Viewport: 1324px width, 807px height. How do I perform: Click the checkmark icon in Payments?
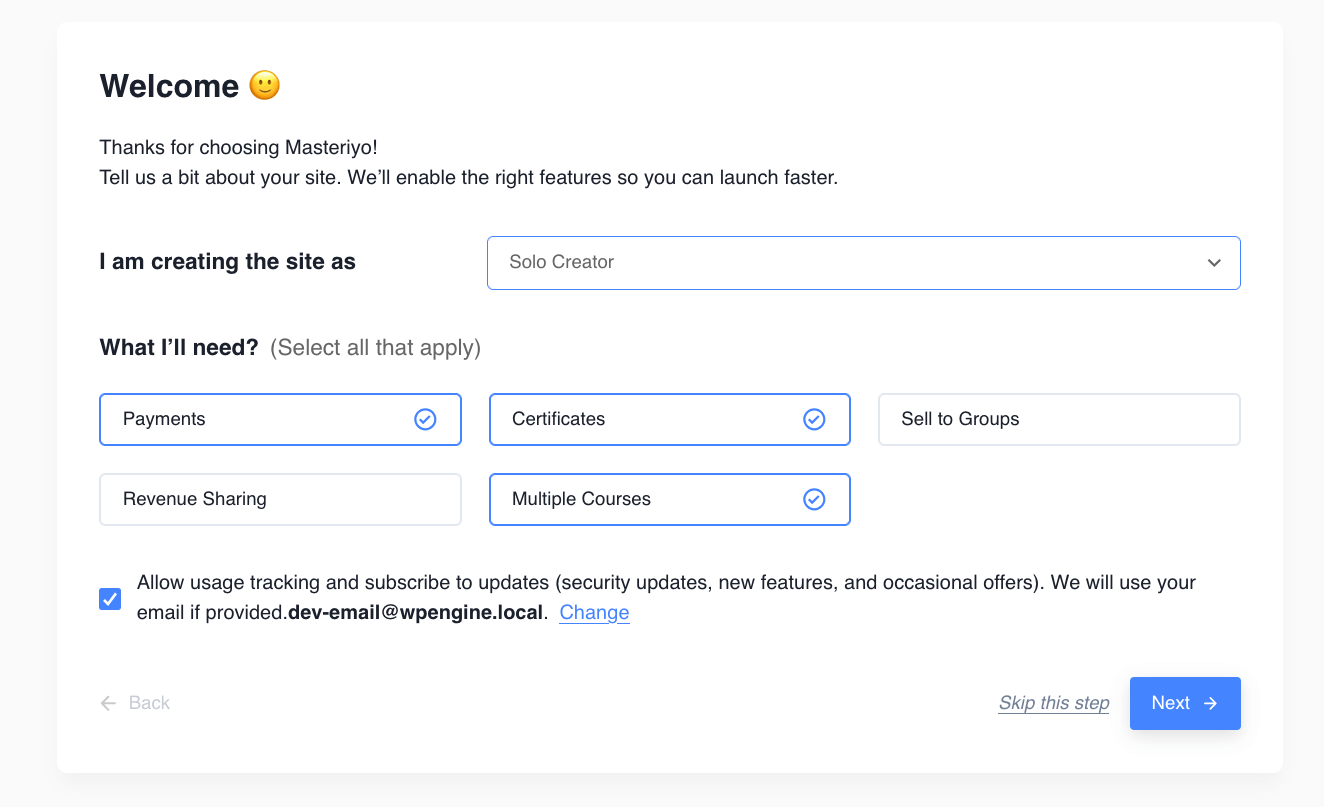pyautogui.click(x=425, y=419)
